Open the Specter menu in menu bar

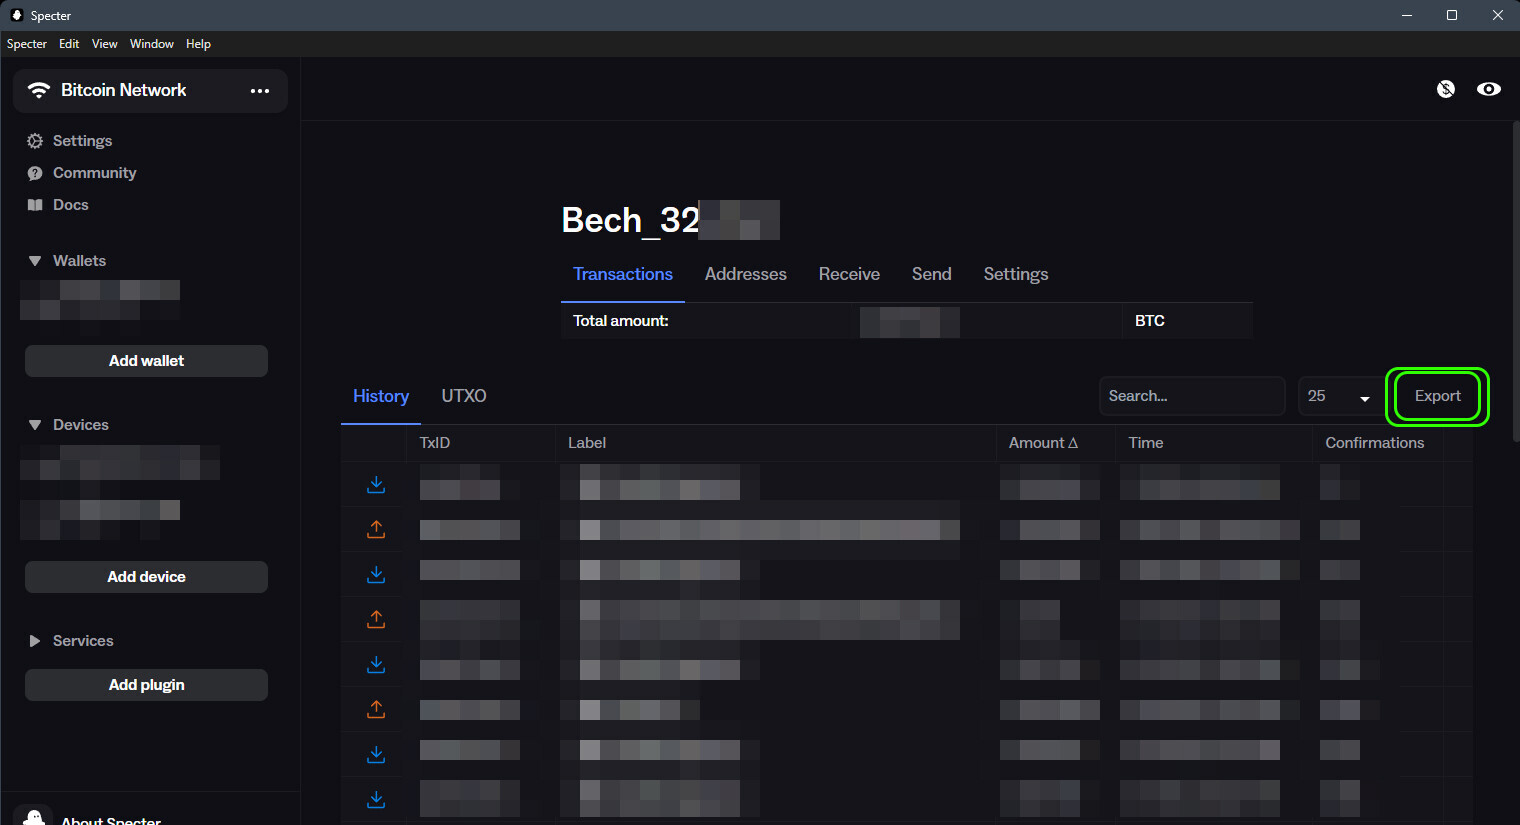[27, 44]
